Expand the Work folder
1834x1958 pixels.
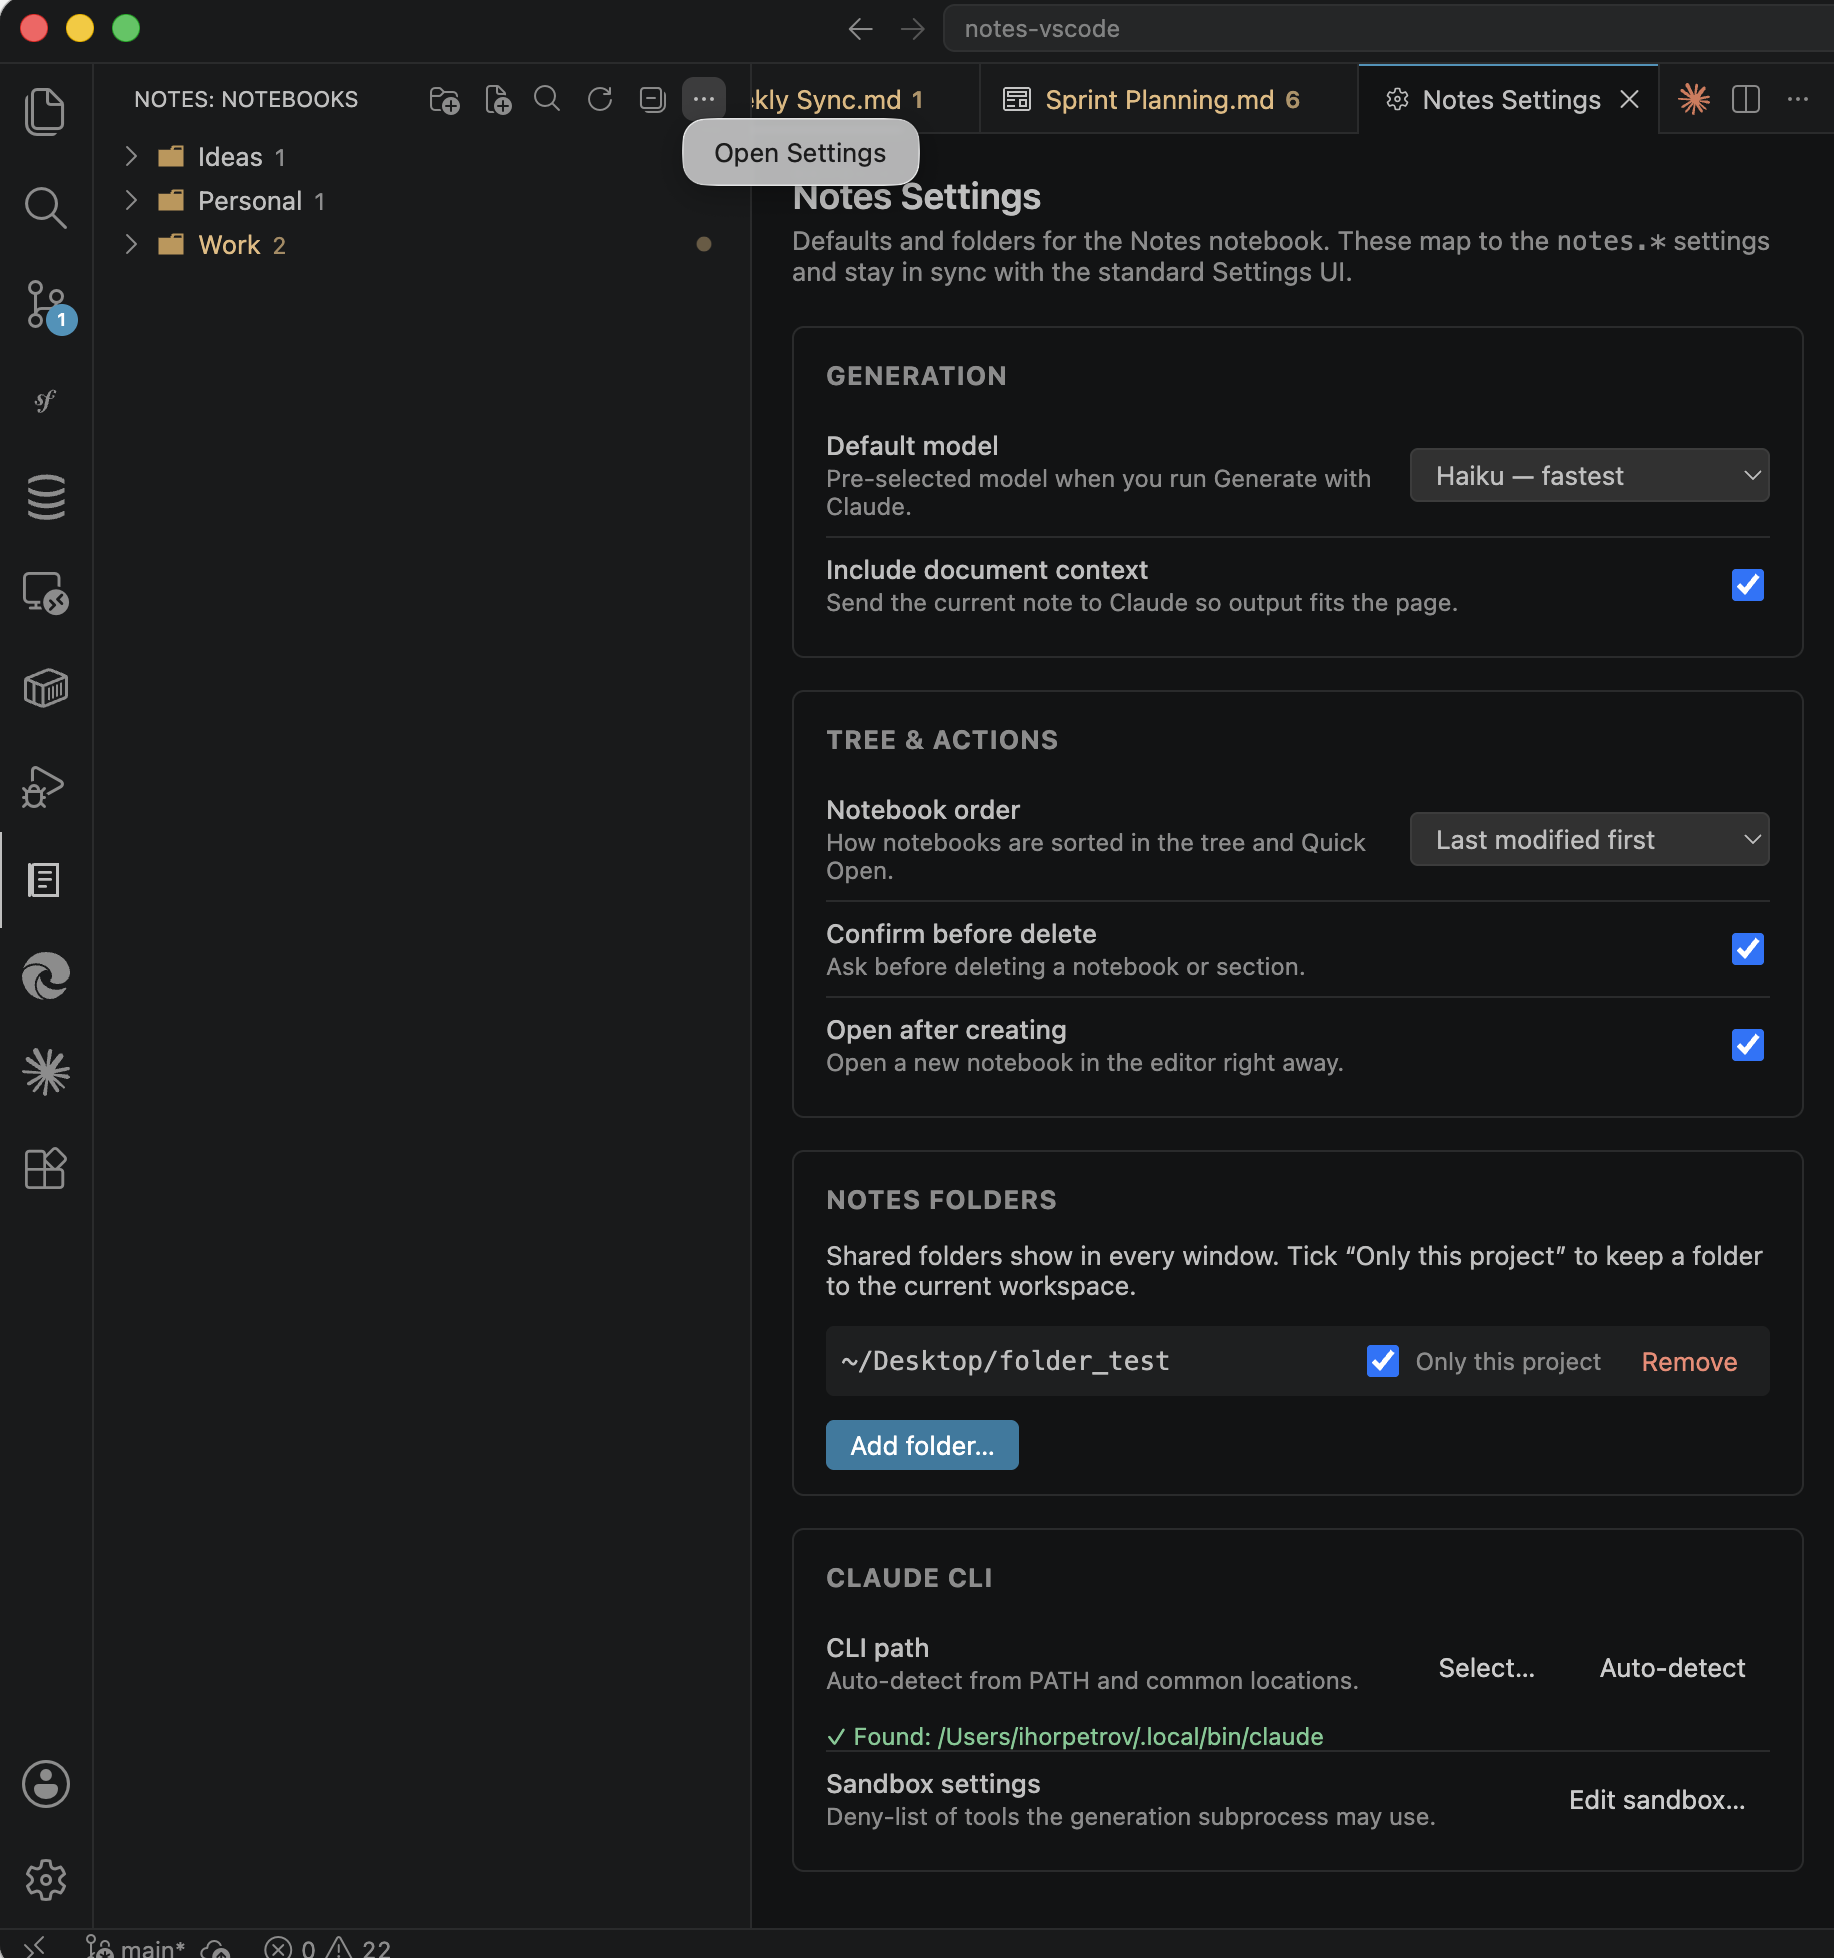(131, 245)
